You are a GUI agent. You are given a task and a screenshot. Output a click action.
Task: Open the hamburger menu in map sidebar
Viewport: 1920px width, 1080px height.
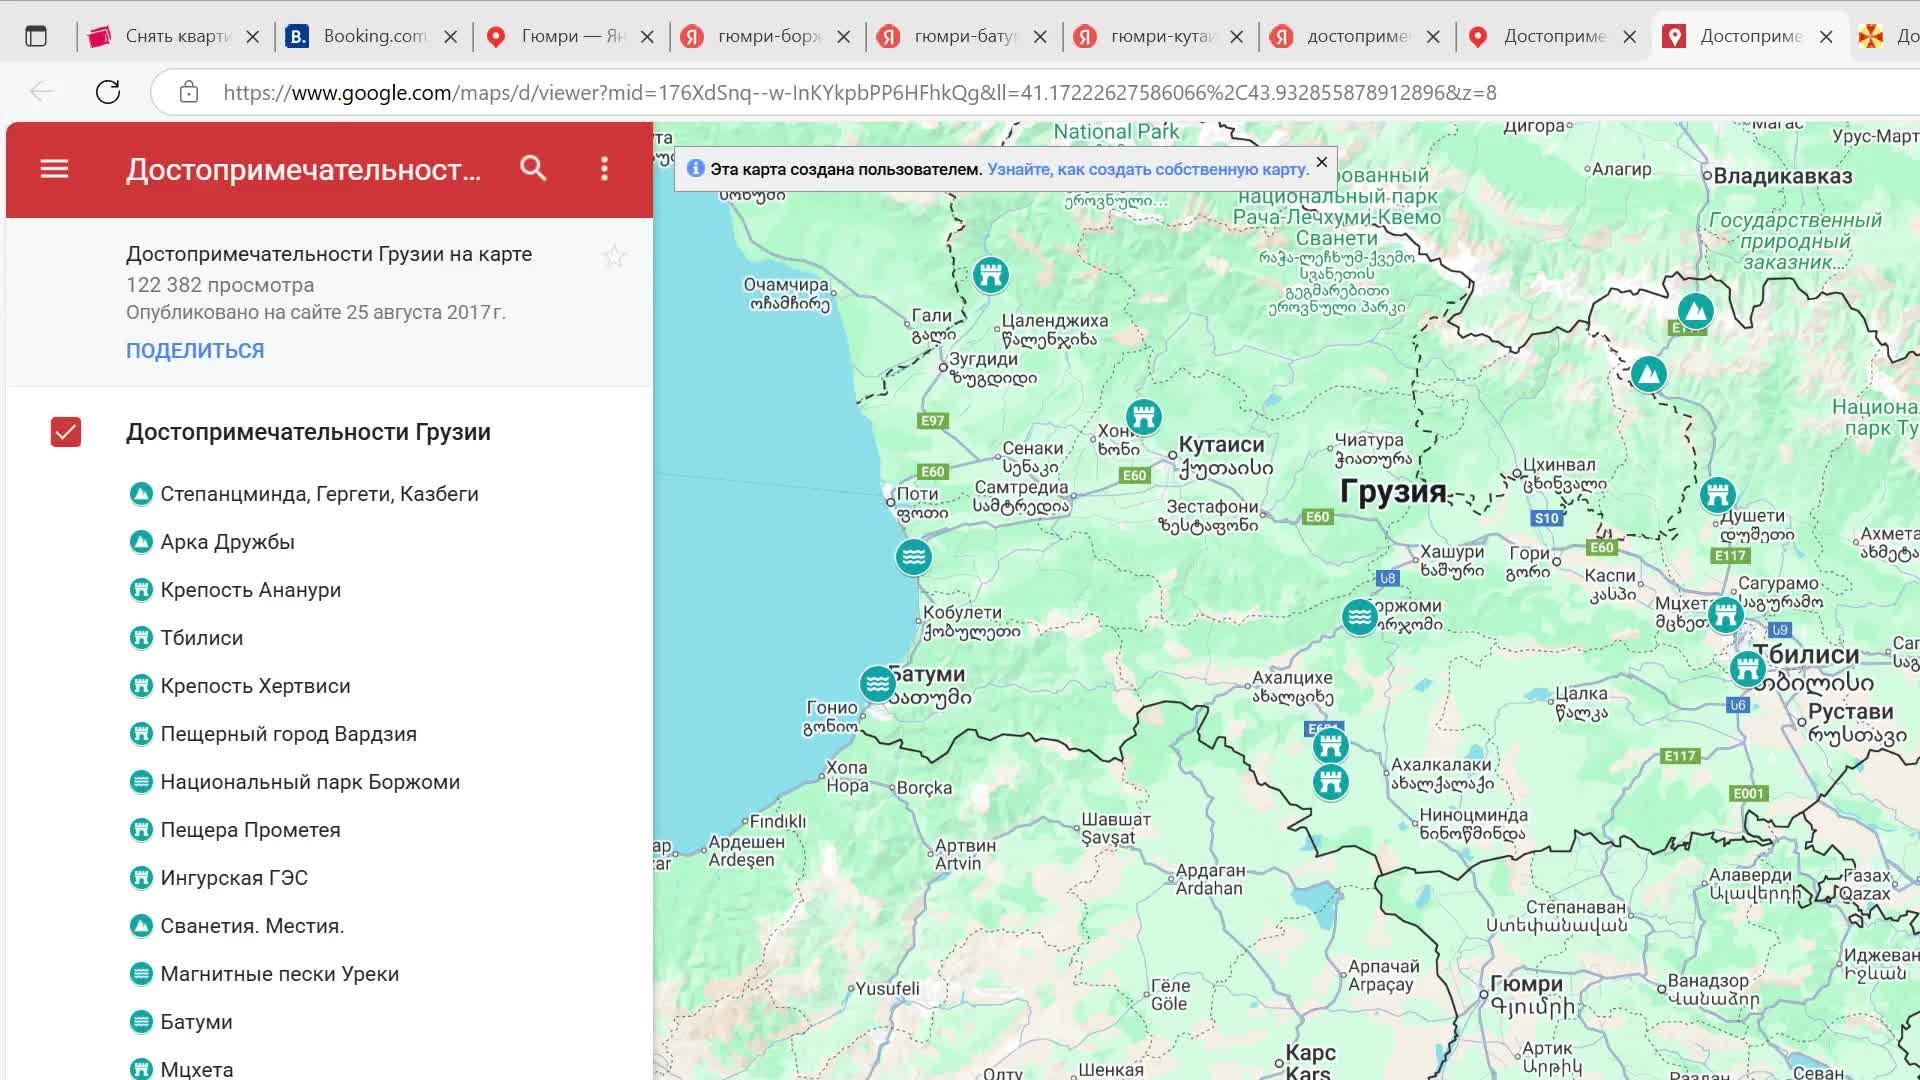pyautogui.click(x=54, y=169)
